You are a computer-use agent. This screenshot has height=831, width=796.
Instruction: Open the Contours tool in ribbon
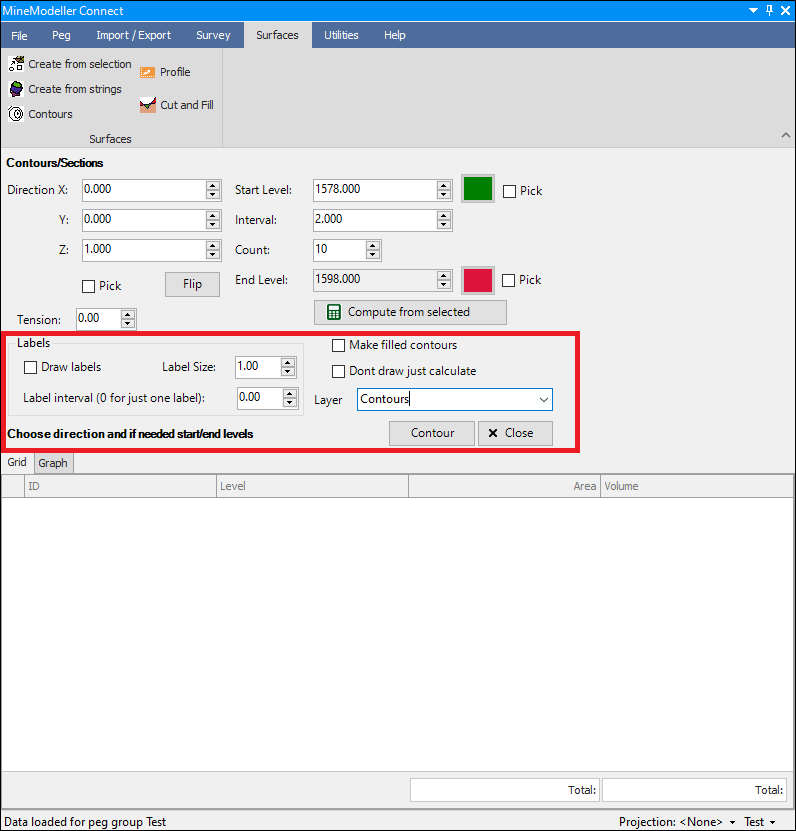[16, 114]
